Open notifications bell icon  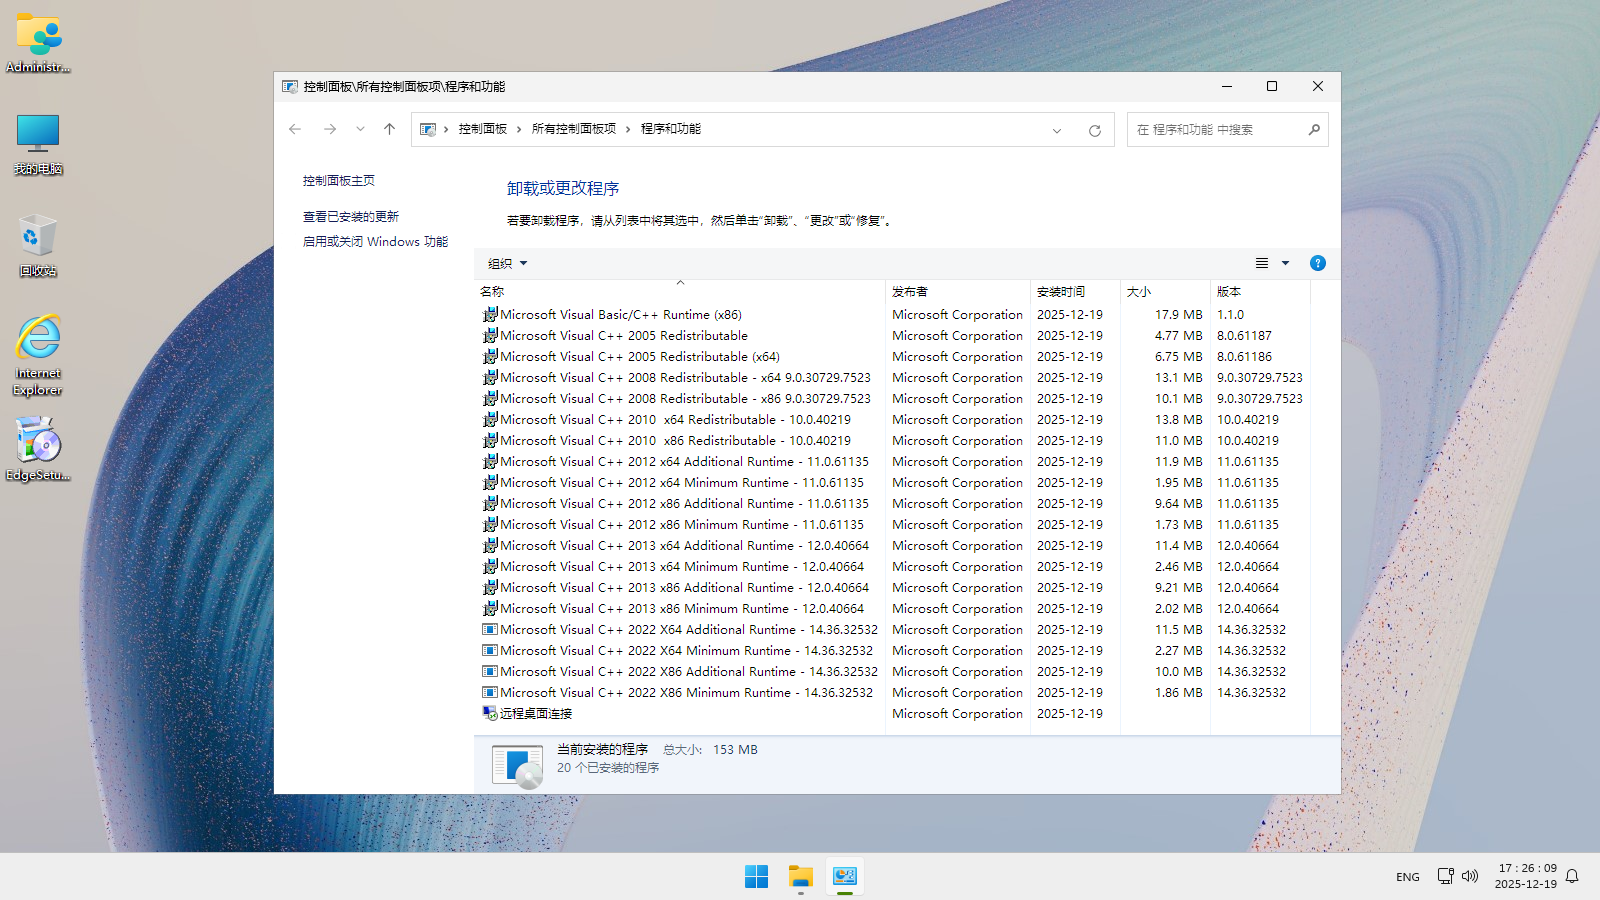[1572, 876]
